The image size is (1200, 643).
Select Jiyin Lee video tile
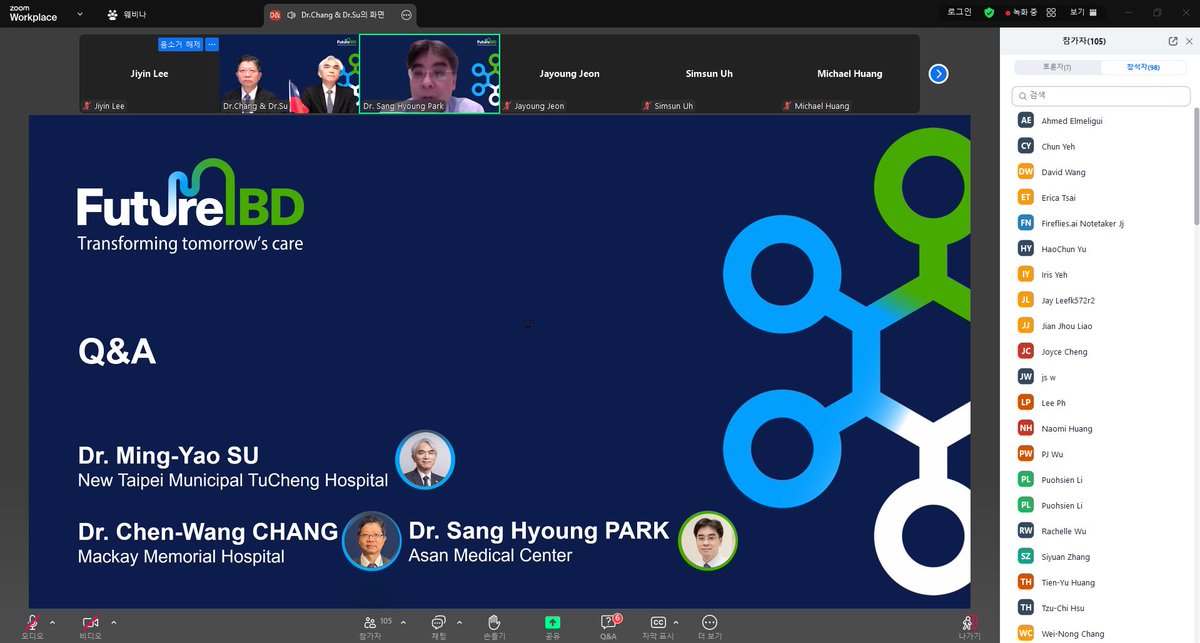pyautogui.click(x=149, y=74)
